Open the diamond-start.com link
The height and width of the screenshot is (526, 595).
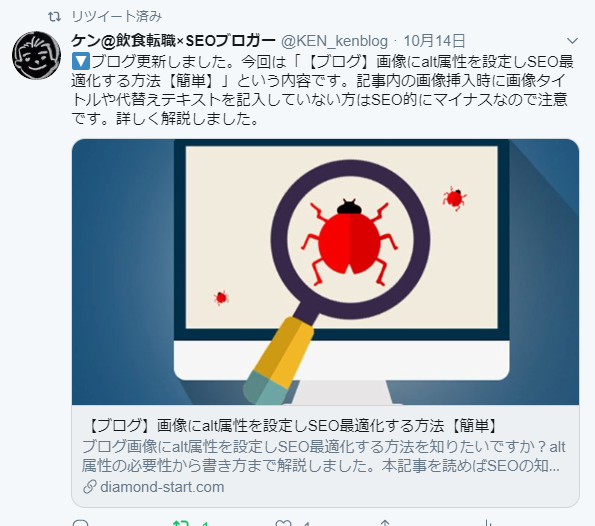162,487
